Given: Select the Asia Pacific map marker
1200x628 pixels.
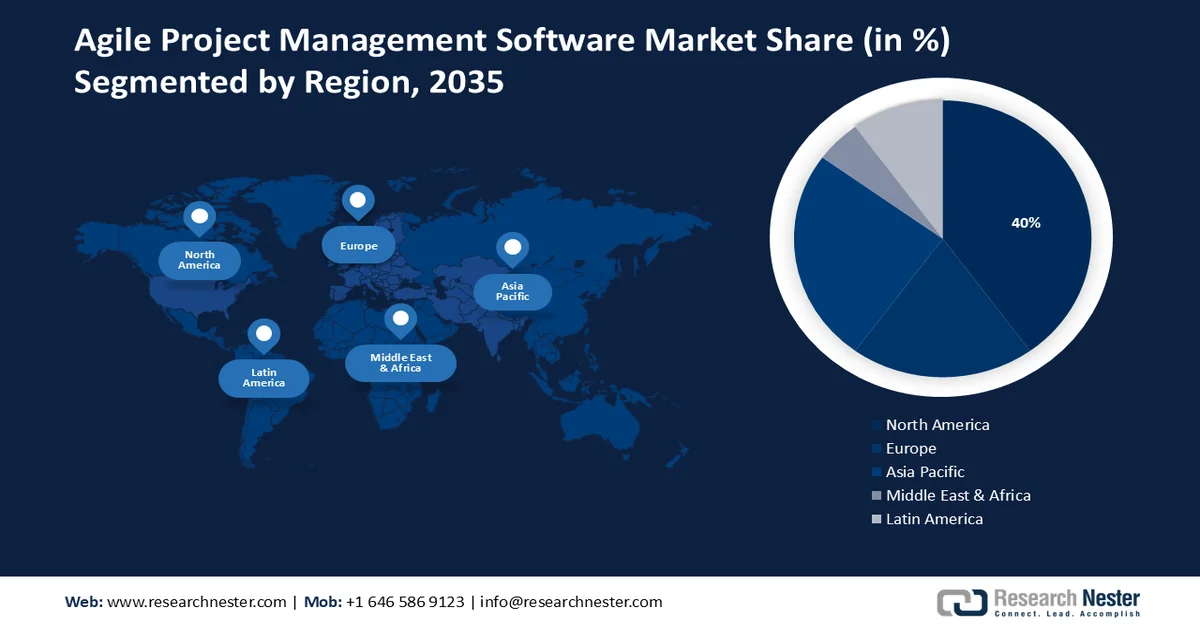Looking at the screenshot, I should point(513,247).
